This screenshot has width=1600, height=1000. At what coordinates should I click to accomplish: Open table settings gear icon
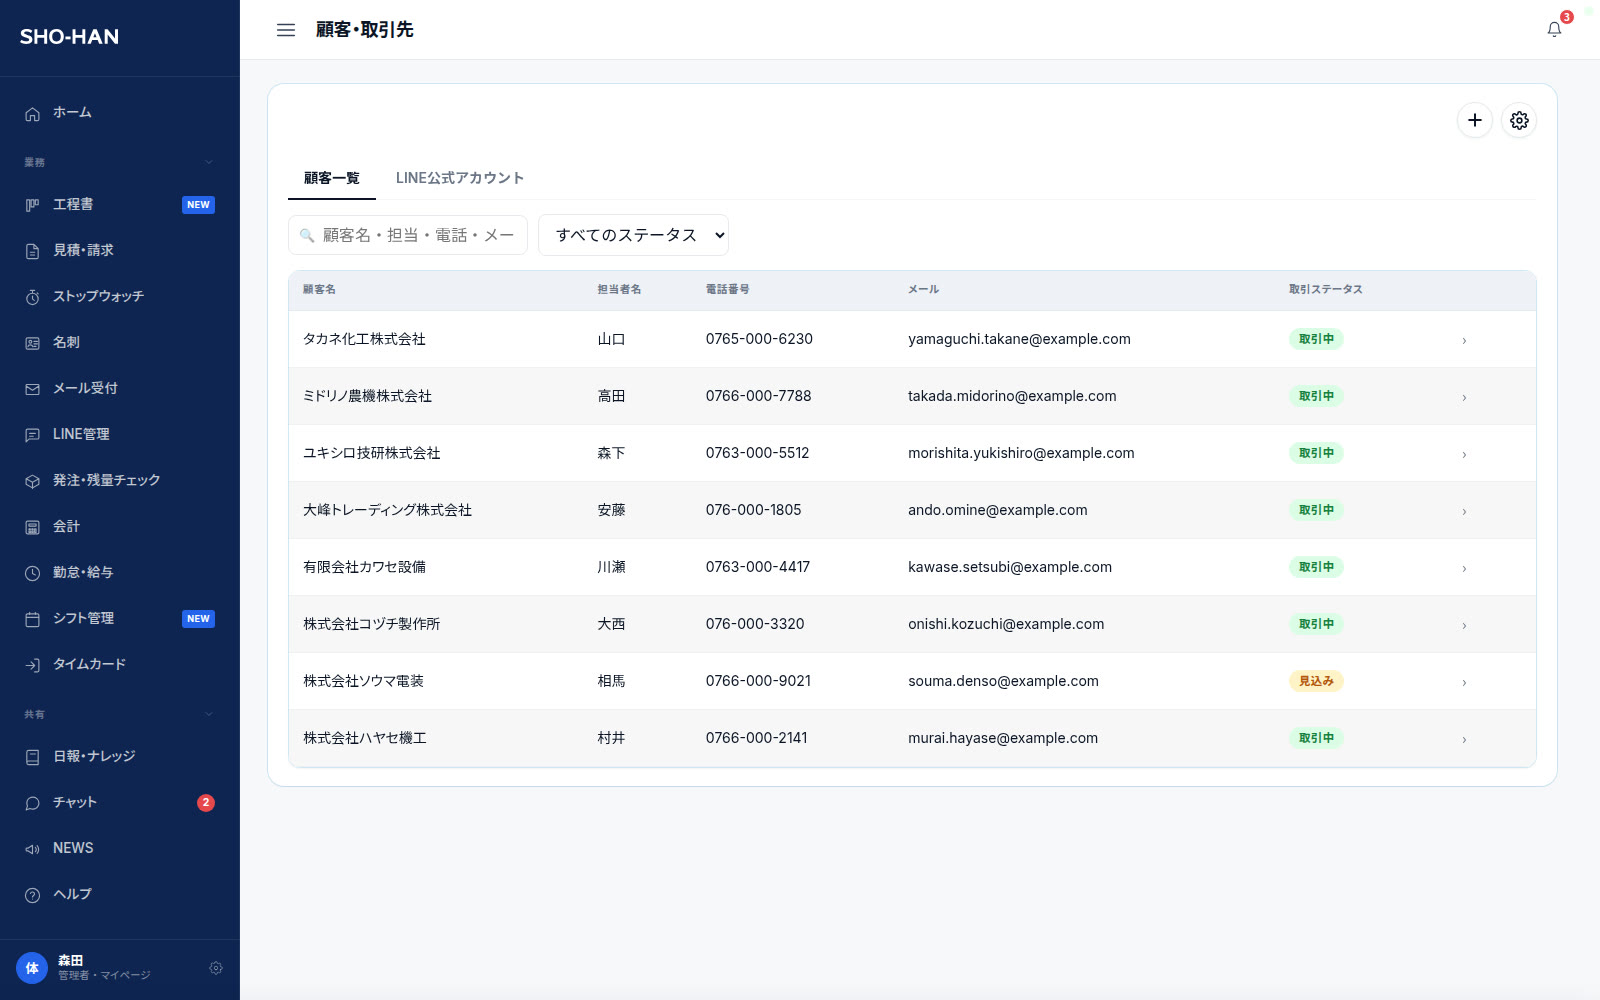pyautogui.click(x=1519, y=120)
